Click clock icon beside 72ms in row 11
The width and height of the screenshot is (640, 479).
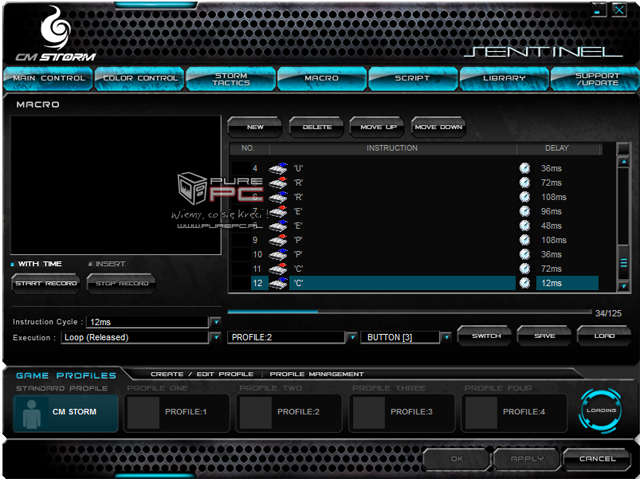coord(524,268)
